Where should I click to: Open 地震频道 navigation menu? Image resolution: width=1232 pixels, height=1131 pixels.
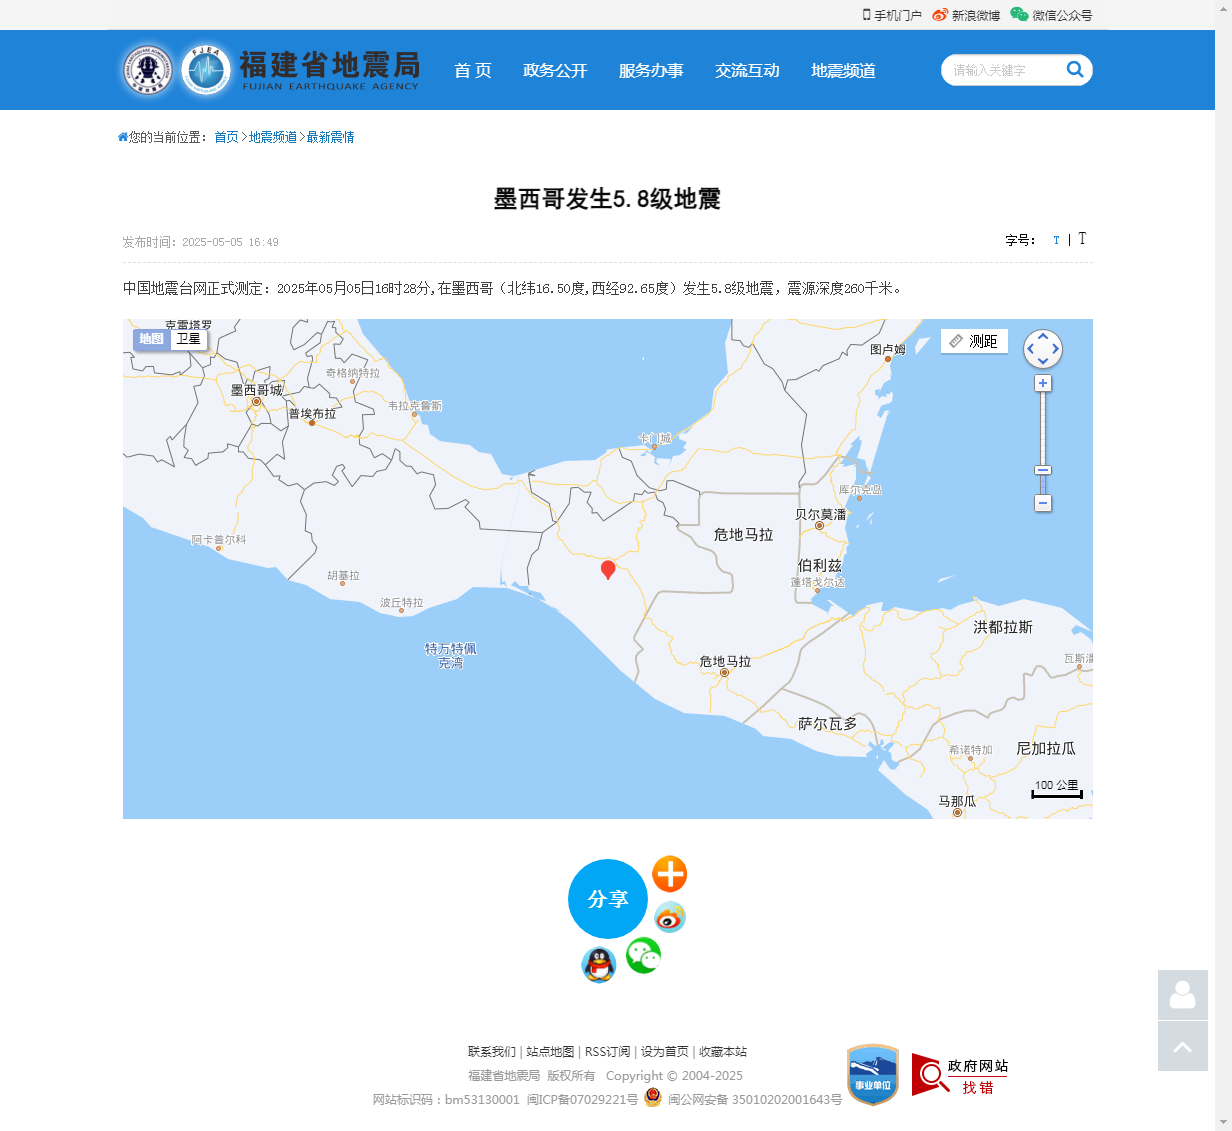843,70
